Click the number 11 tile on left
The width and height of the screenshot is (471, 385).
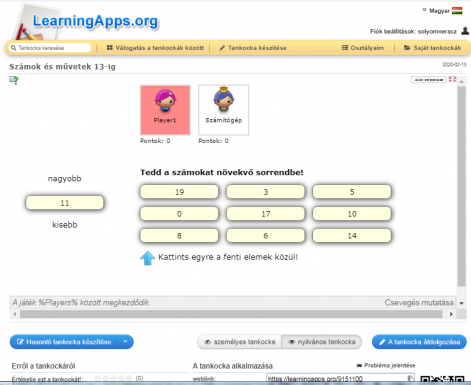coord(65,203)
